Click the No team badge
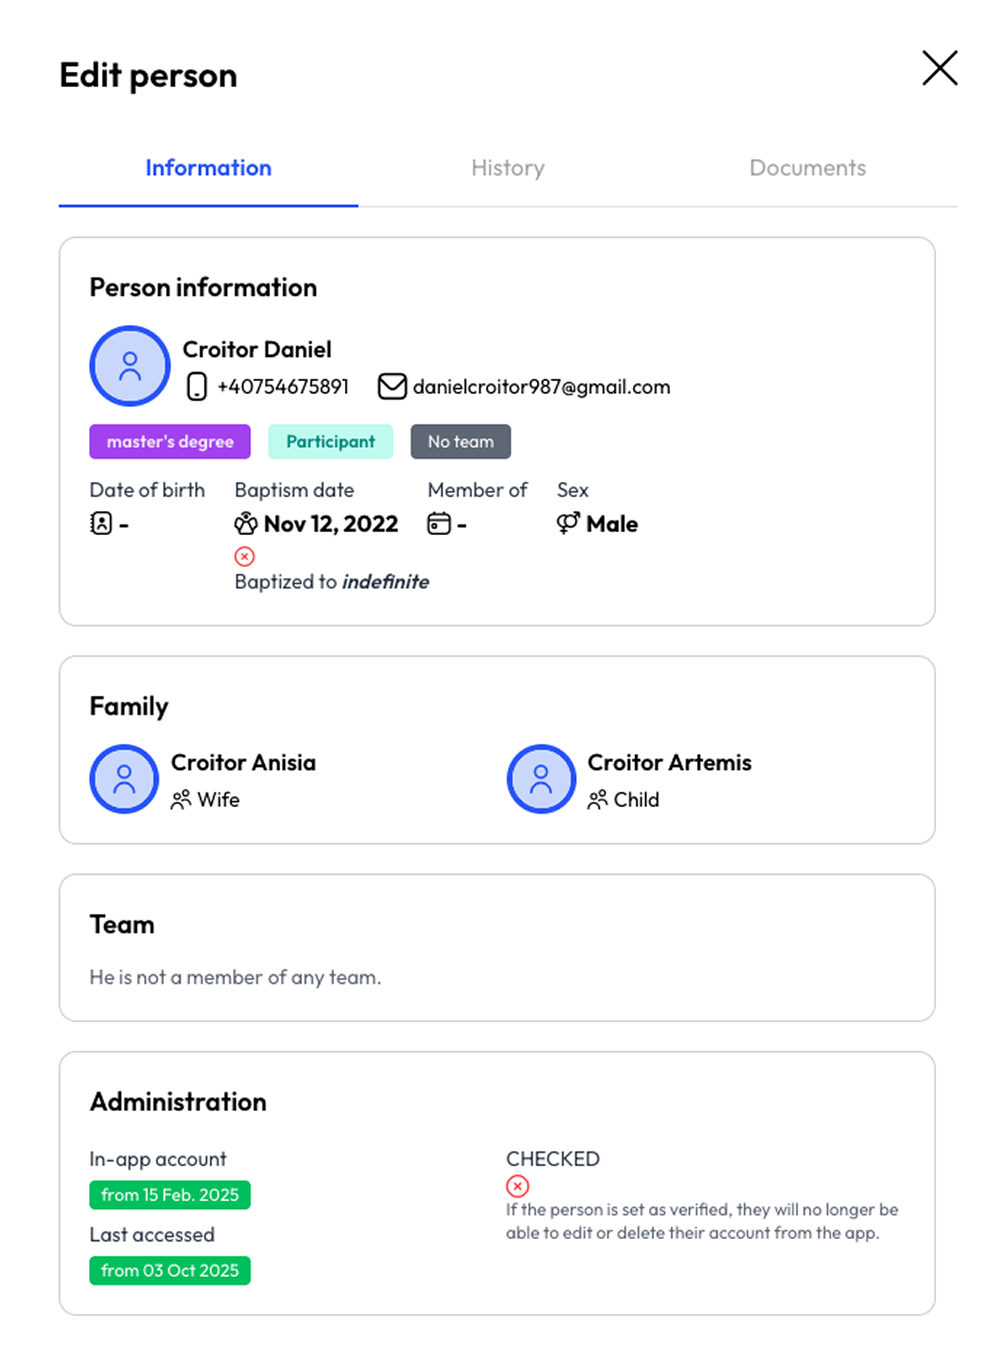 pos(460,442)
